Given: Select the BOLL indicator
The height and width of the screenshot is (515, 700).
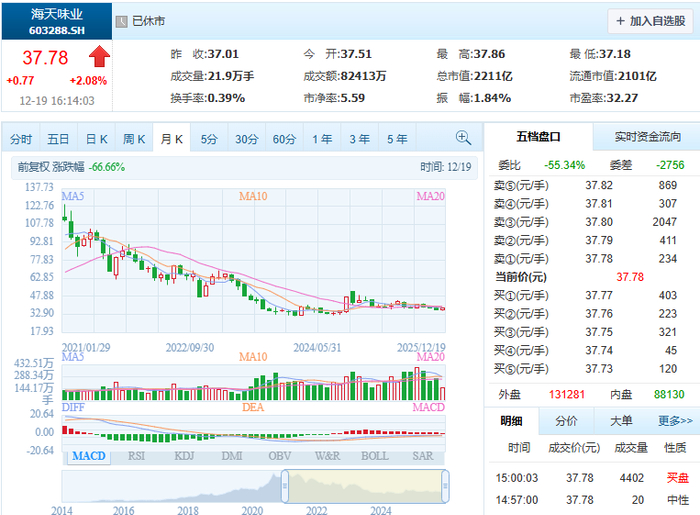Looking at the screenshot, I should (375, 456).
